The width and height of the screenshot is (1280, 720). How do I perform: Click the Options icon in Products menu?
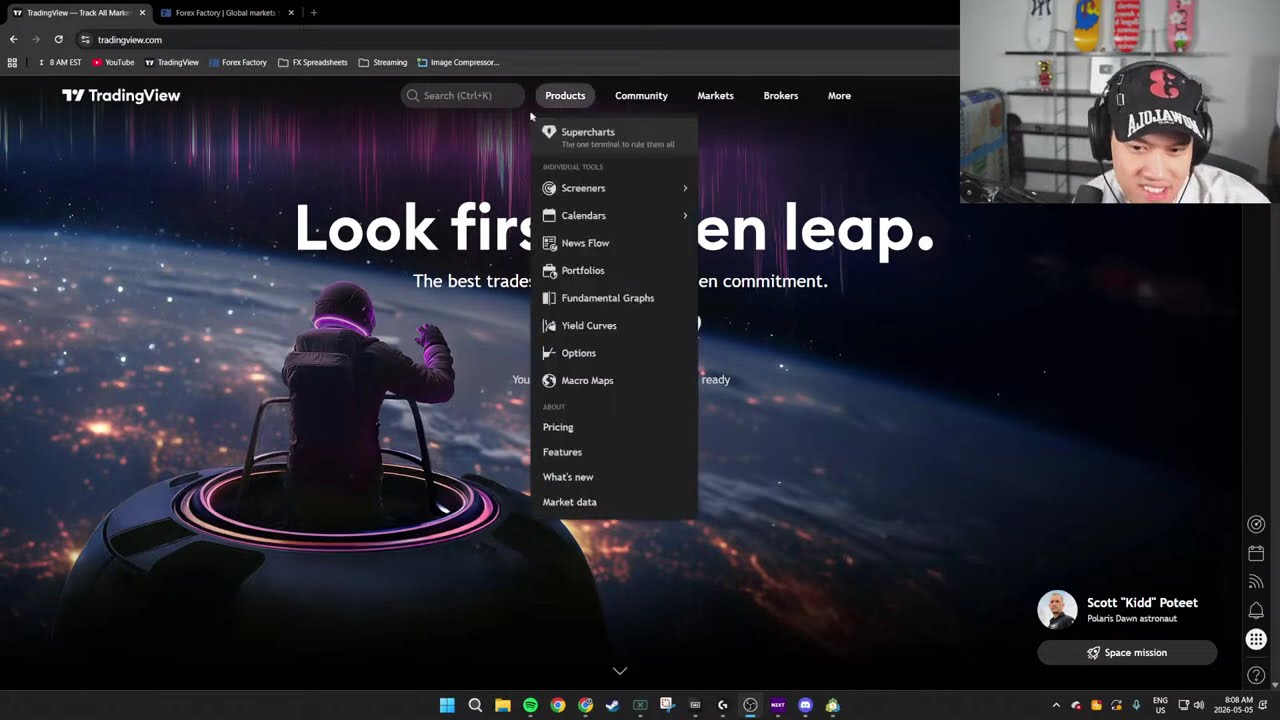pyautogui.click(x=549, y=353)
